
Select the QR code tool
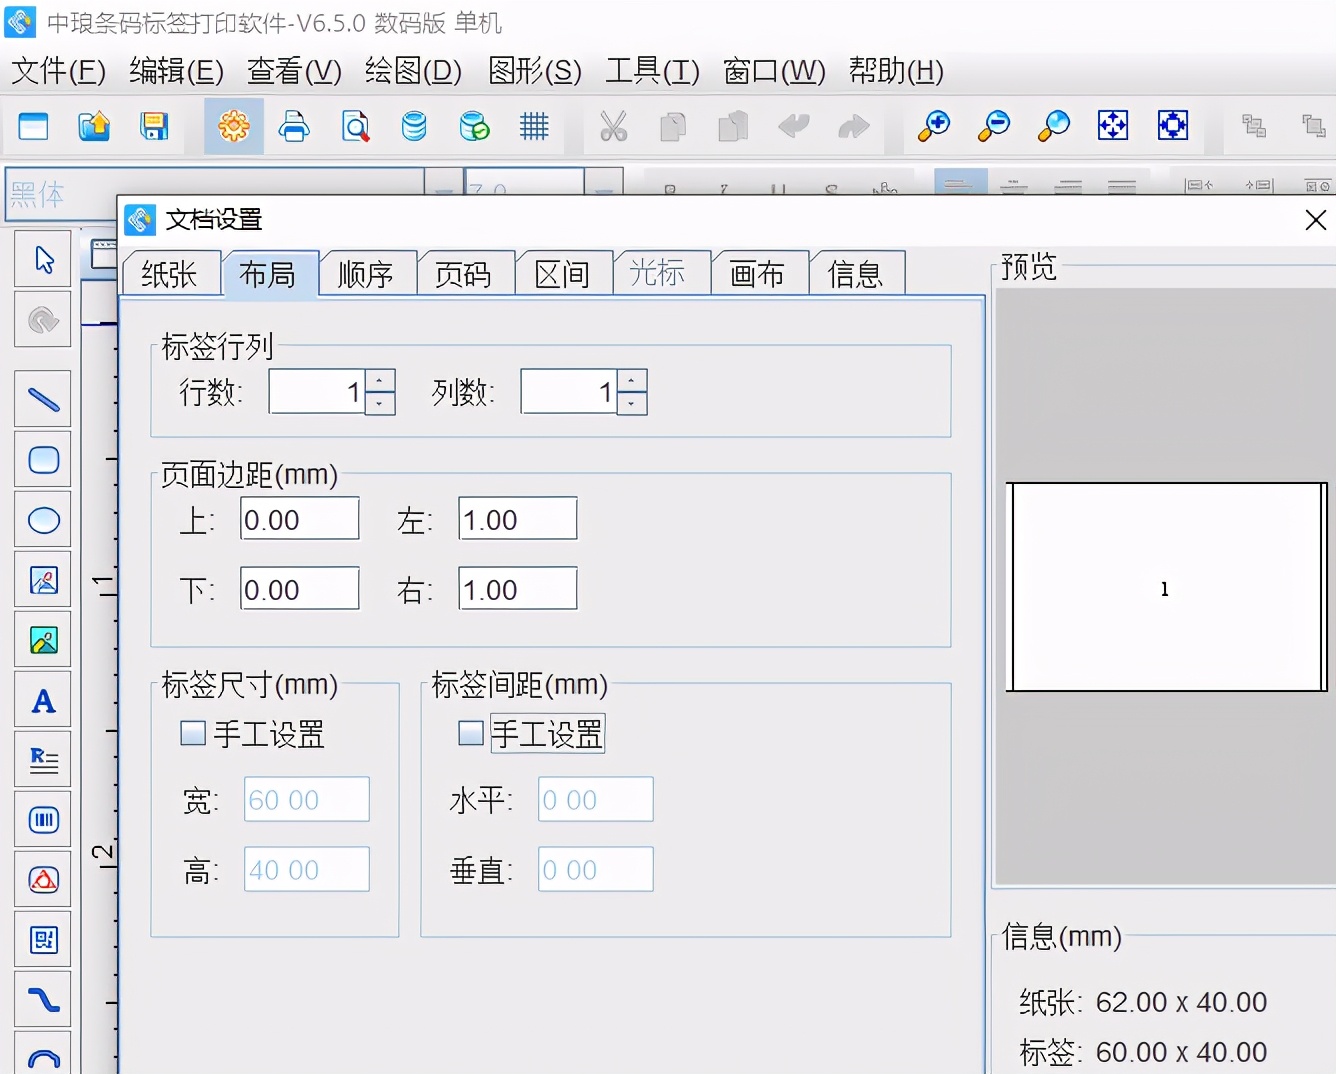[43, 940]
